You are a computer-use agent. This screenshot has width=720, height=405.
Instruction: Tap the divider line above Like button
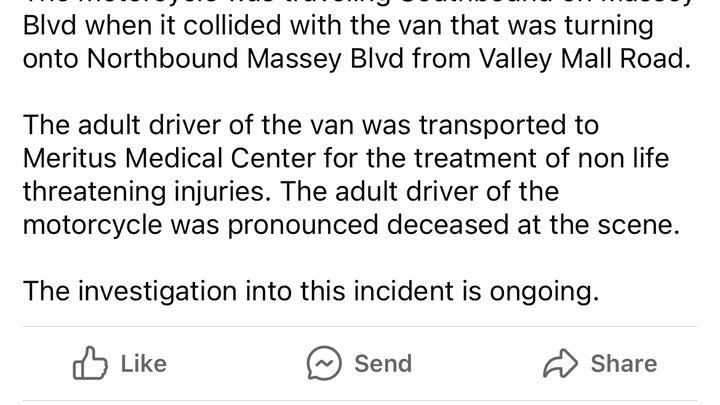click(360, 326)
